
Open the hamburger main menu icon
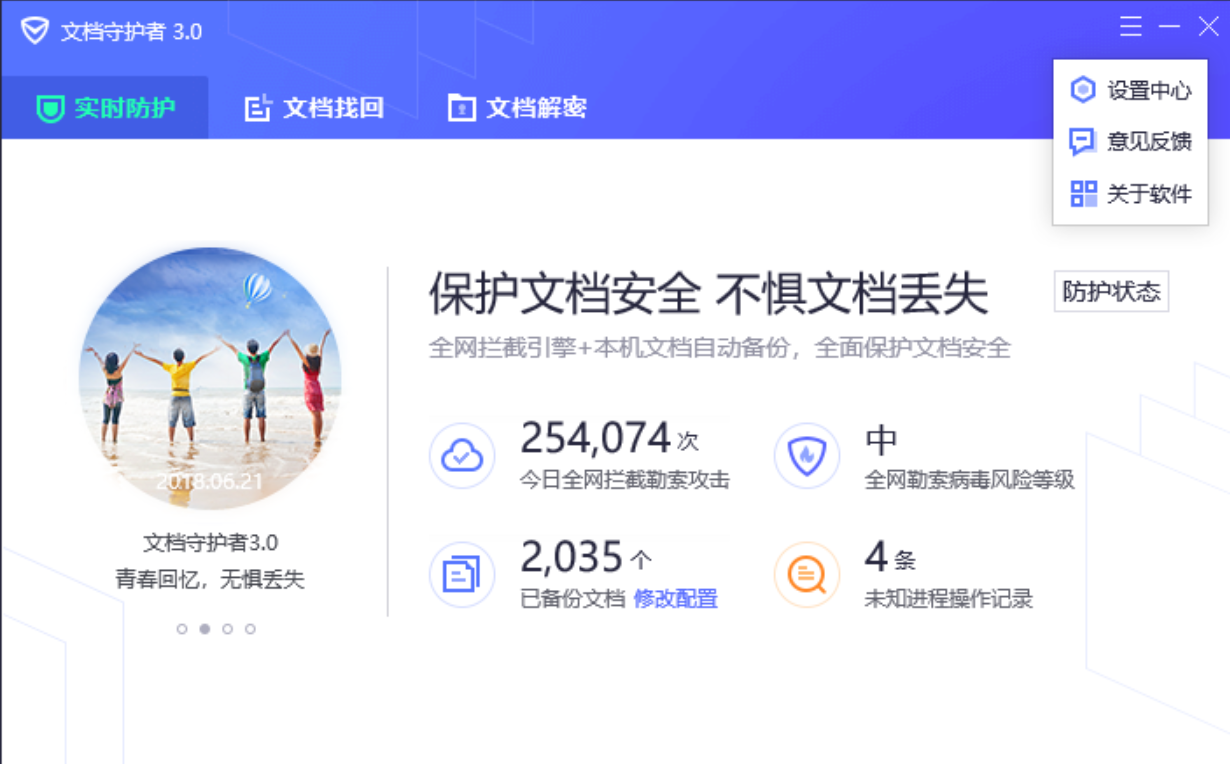(x=1131, y=27)
